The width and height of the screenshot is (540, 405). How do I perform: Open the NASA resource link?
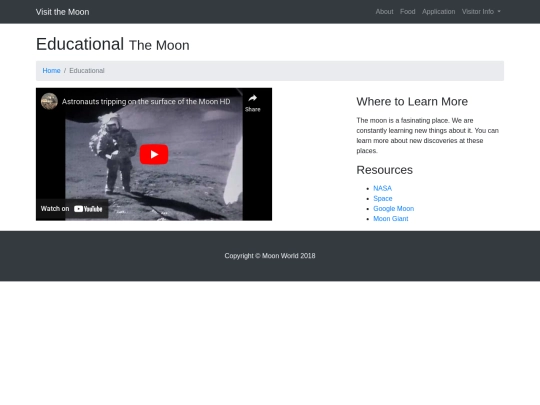coord(382,188)
